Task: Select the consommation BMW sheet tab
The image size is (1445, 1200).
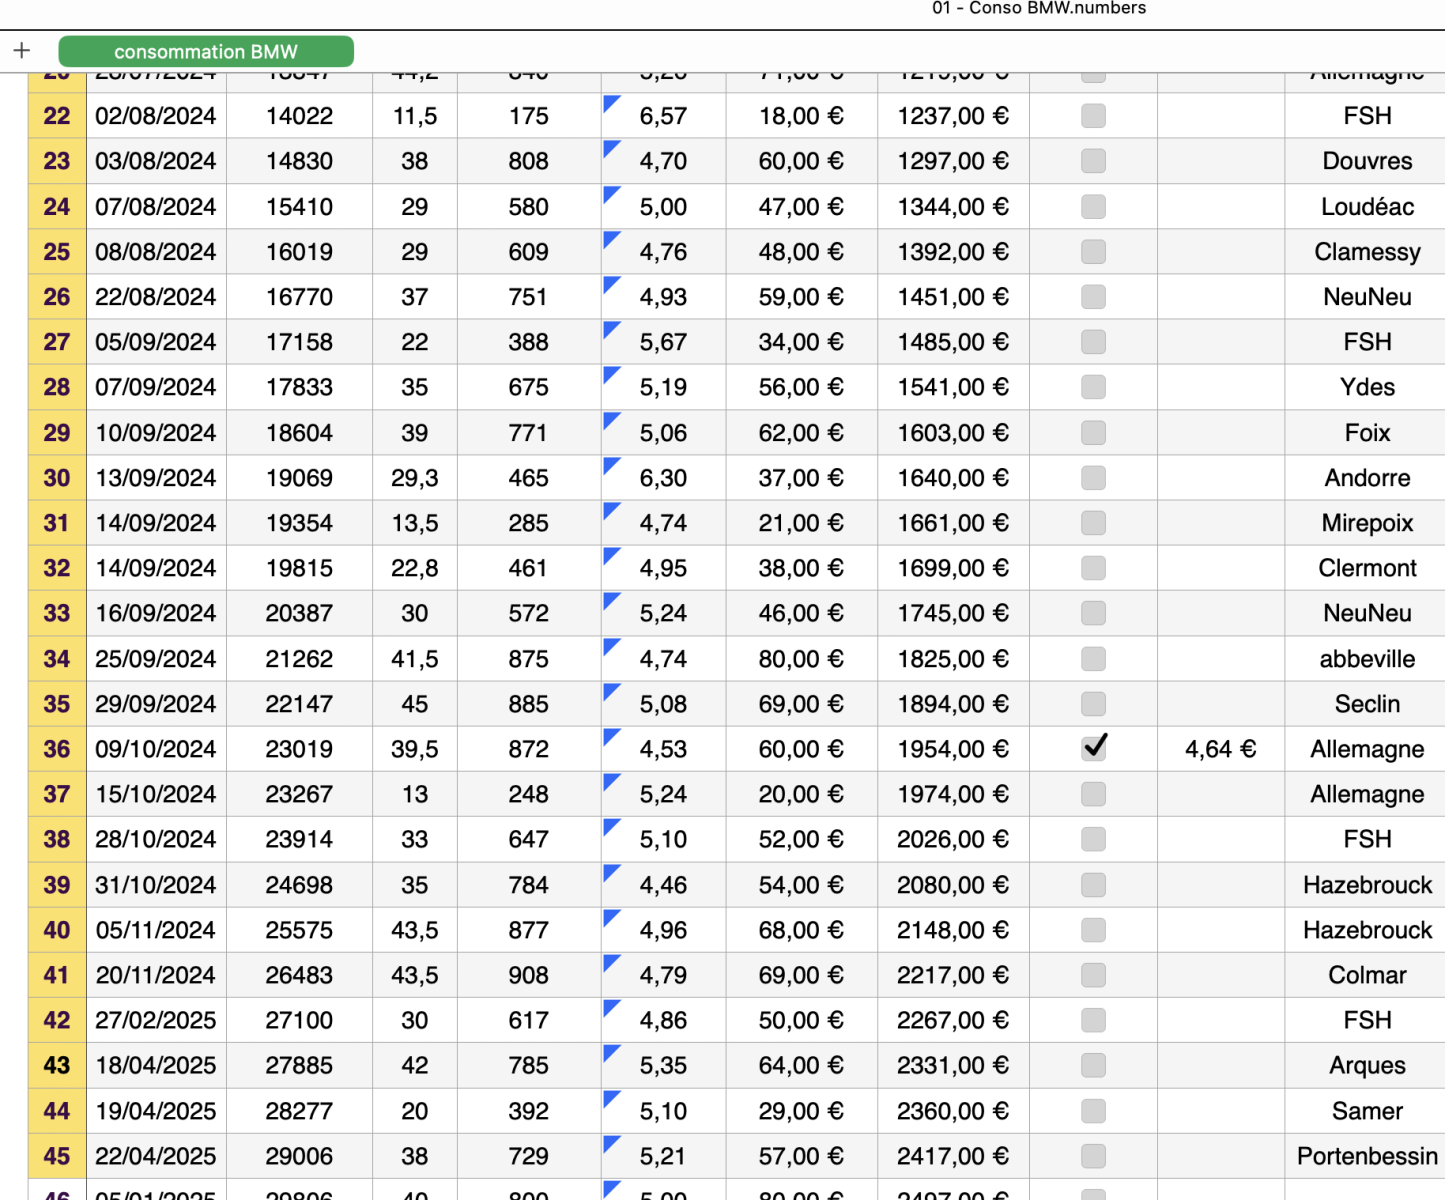Action: pos(206,51)
